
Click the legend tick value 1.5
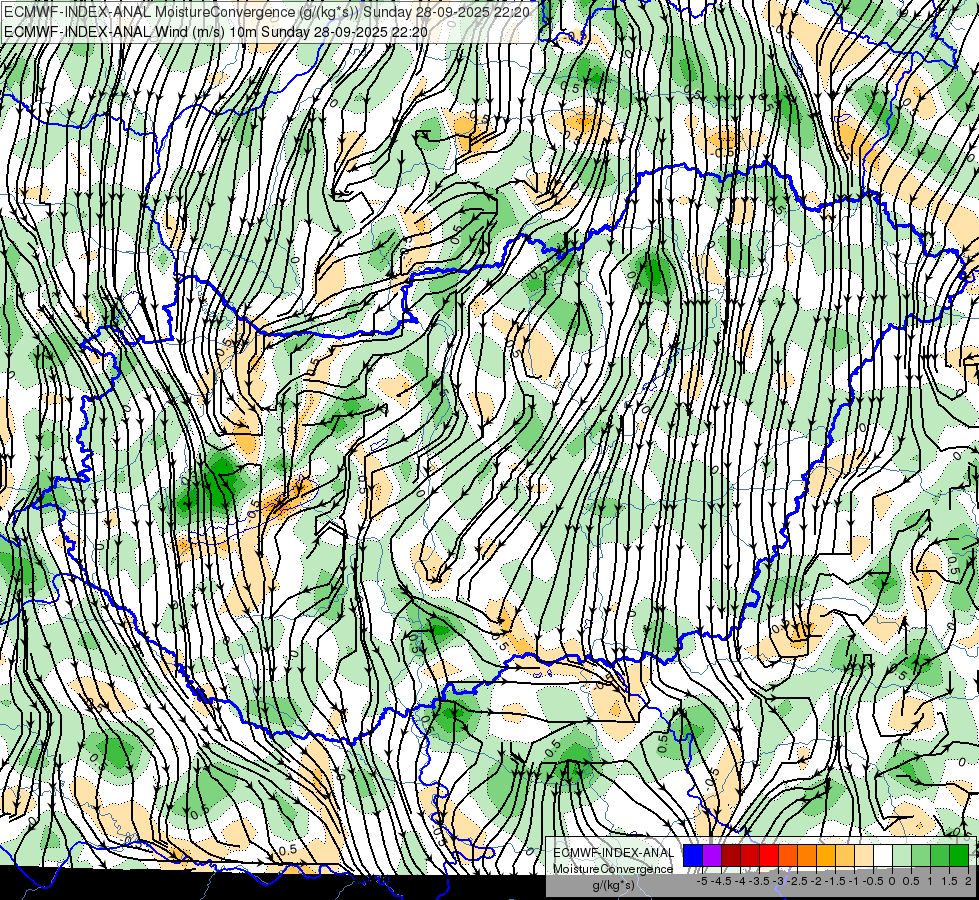point(949,881)
